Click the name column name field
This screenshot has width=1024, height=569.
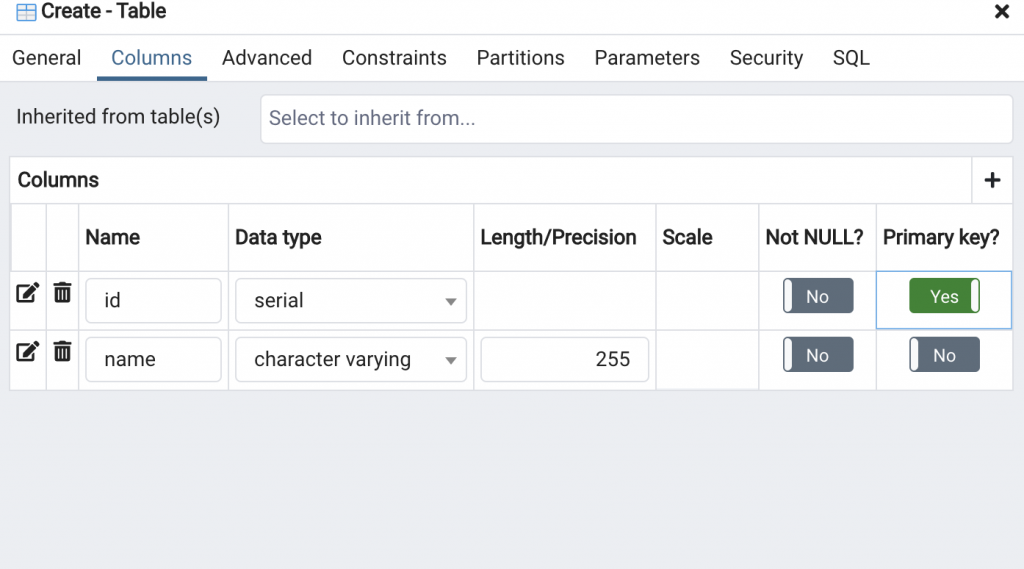153,360
